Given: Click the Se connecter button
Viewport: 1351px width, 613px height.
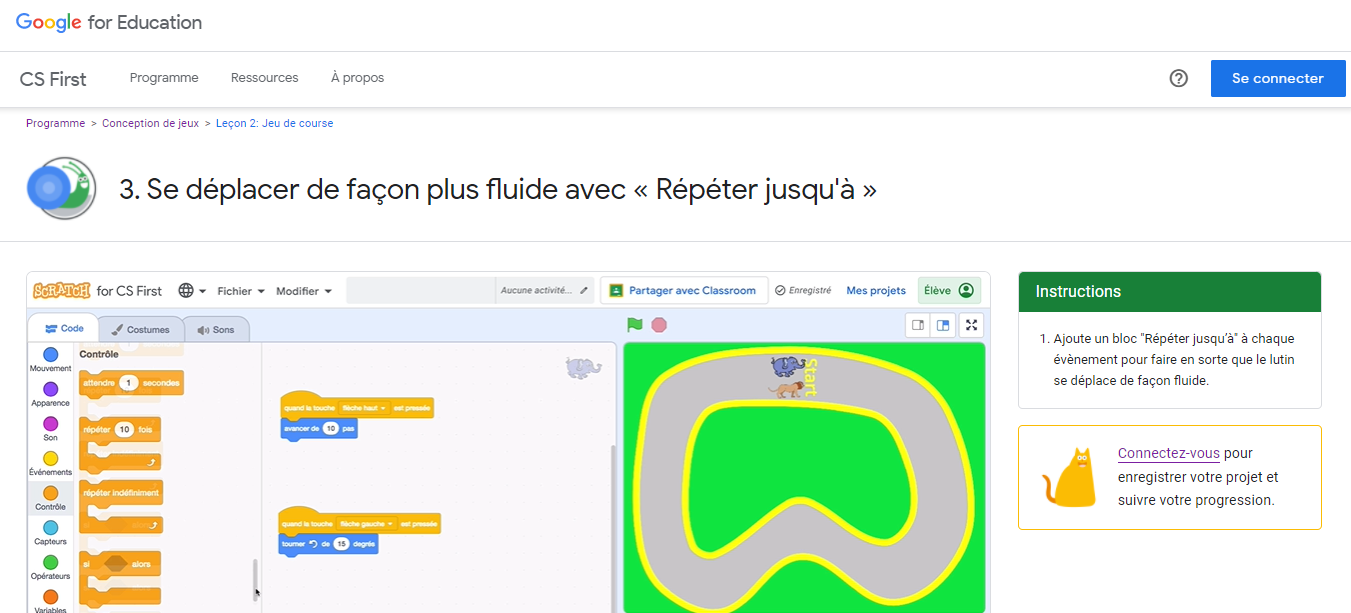Looking at the screenshot, I should [x=1277, y=78].
